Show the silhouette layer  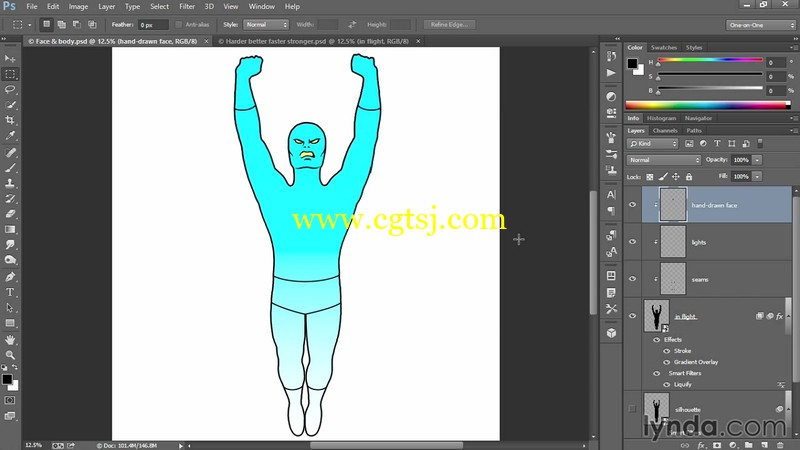pos(633,409)
